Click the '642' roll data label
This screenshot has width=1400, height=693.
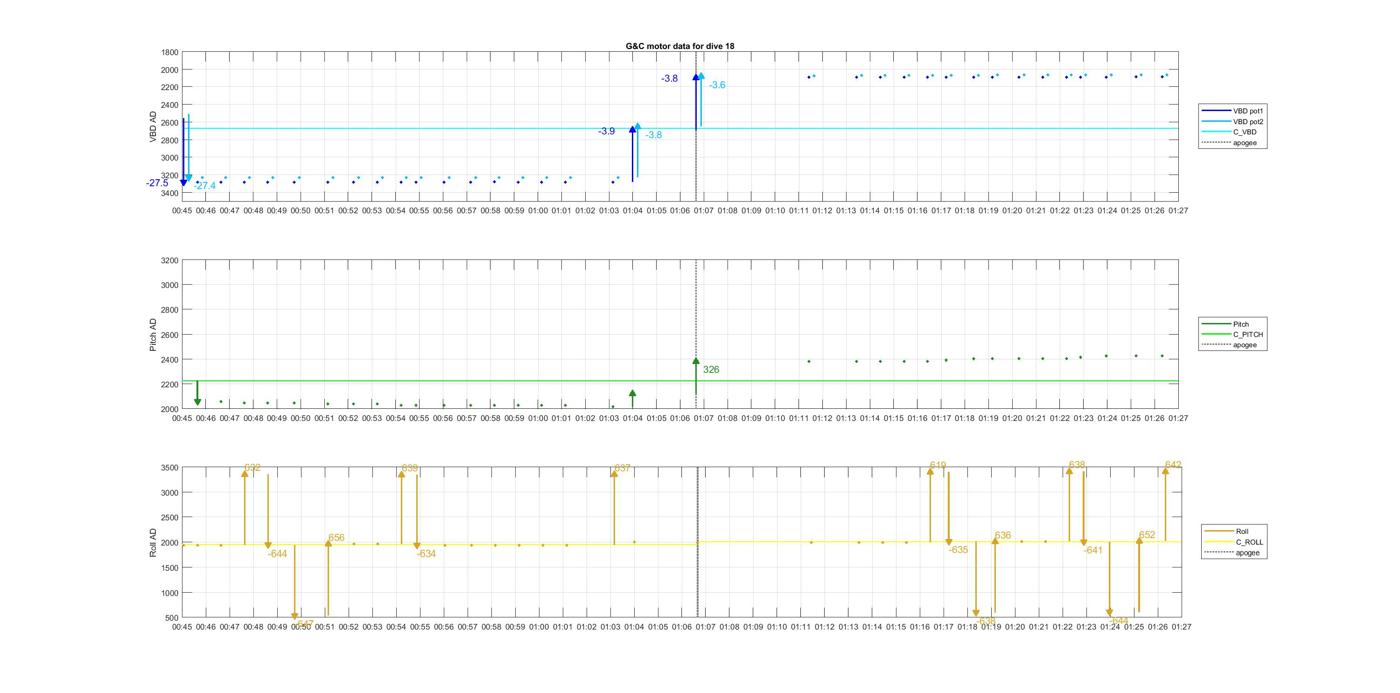click(1173, 465)
